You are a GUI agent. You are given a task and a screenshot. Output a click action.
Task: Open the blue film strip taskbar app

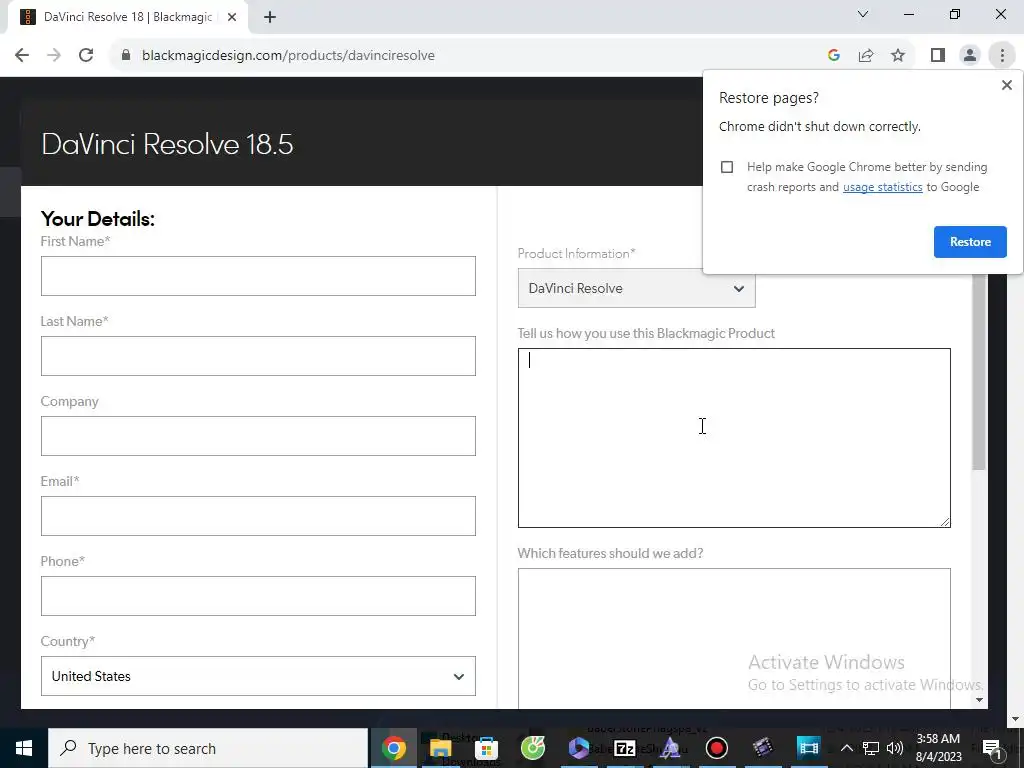tap(808, 748)
